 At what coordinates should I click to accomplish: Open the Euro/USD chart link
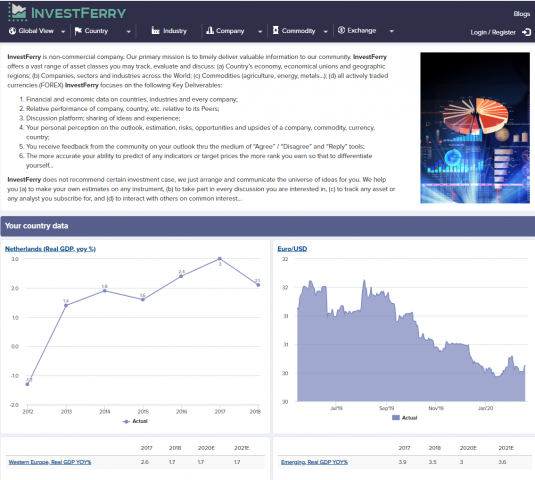292,249
